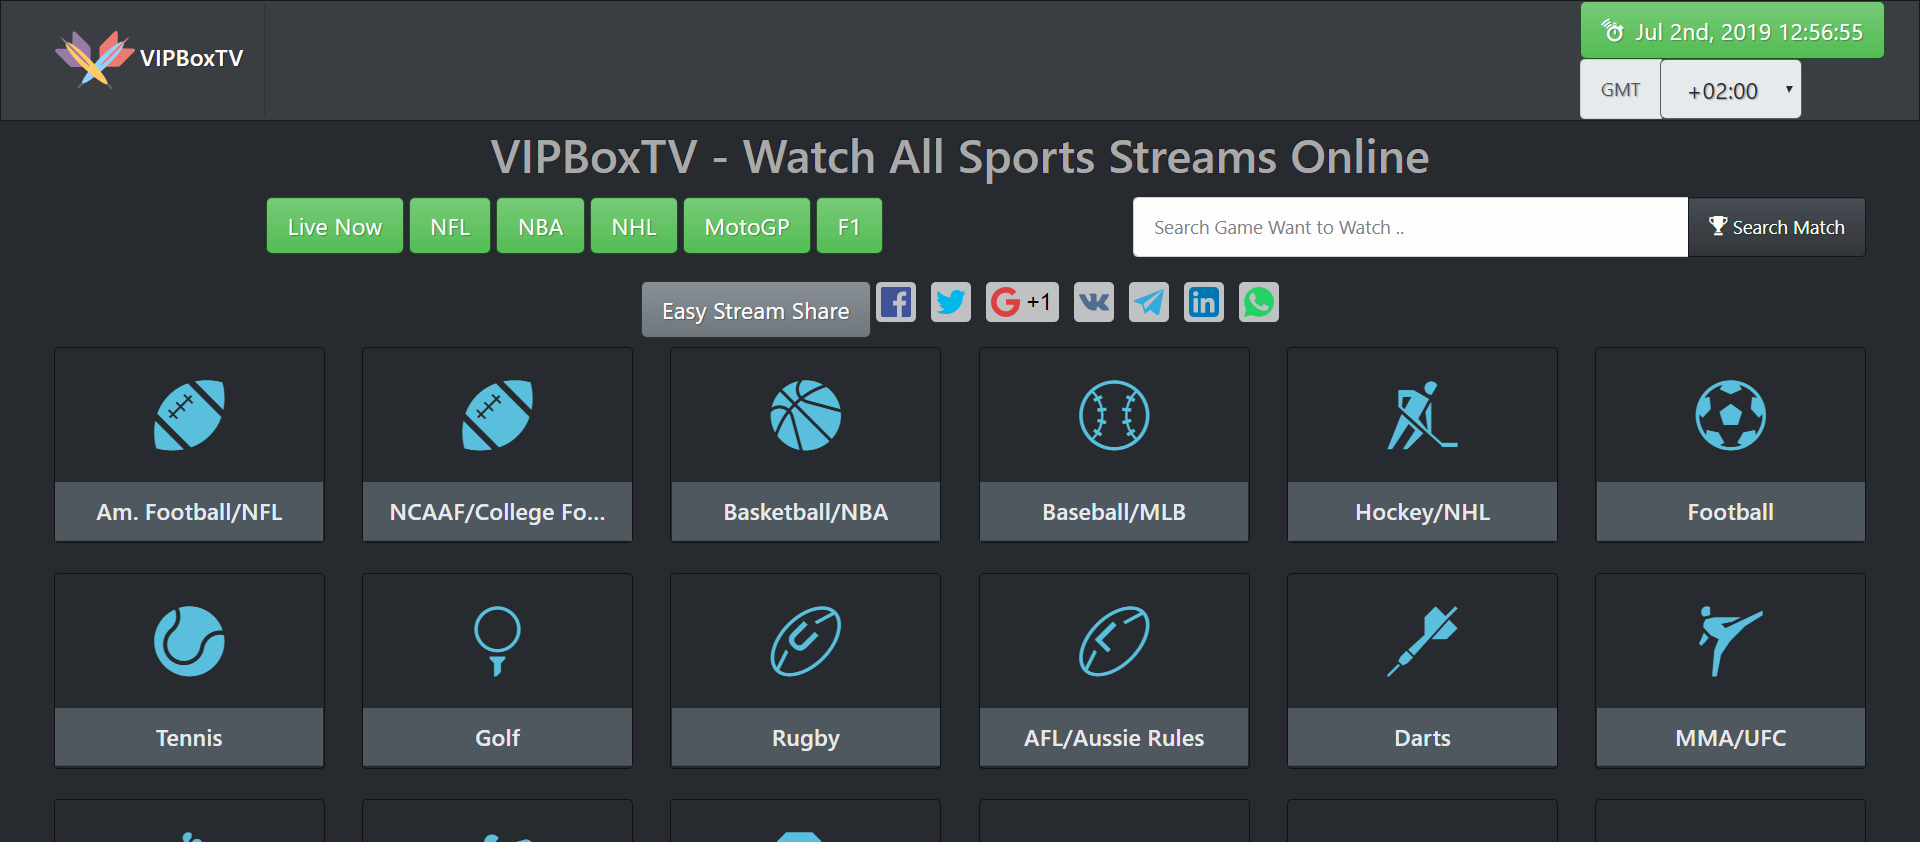Screen dimensions: 1920x842
Task: Click the Google +1 share icon
Action: tap(1022, 302)
